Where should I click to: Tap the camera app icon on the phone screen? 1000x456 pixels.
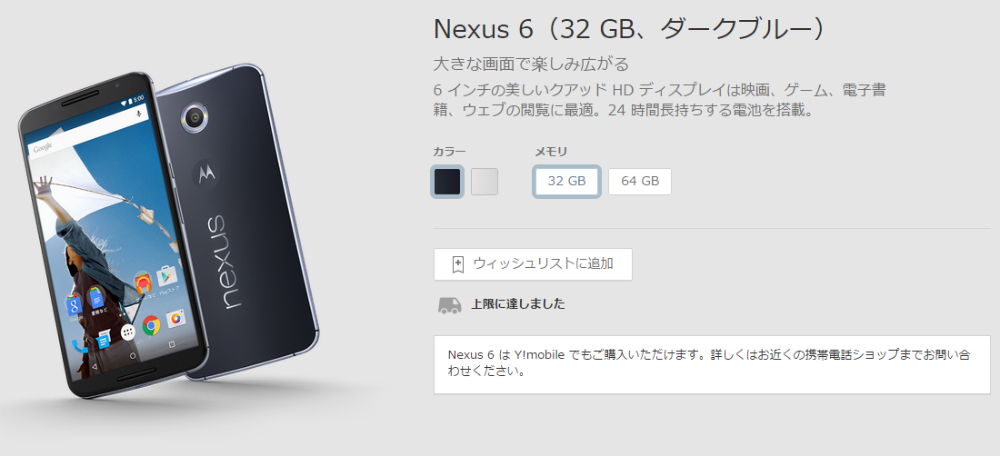(x=175, y=318)
